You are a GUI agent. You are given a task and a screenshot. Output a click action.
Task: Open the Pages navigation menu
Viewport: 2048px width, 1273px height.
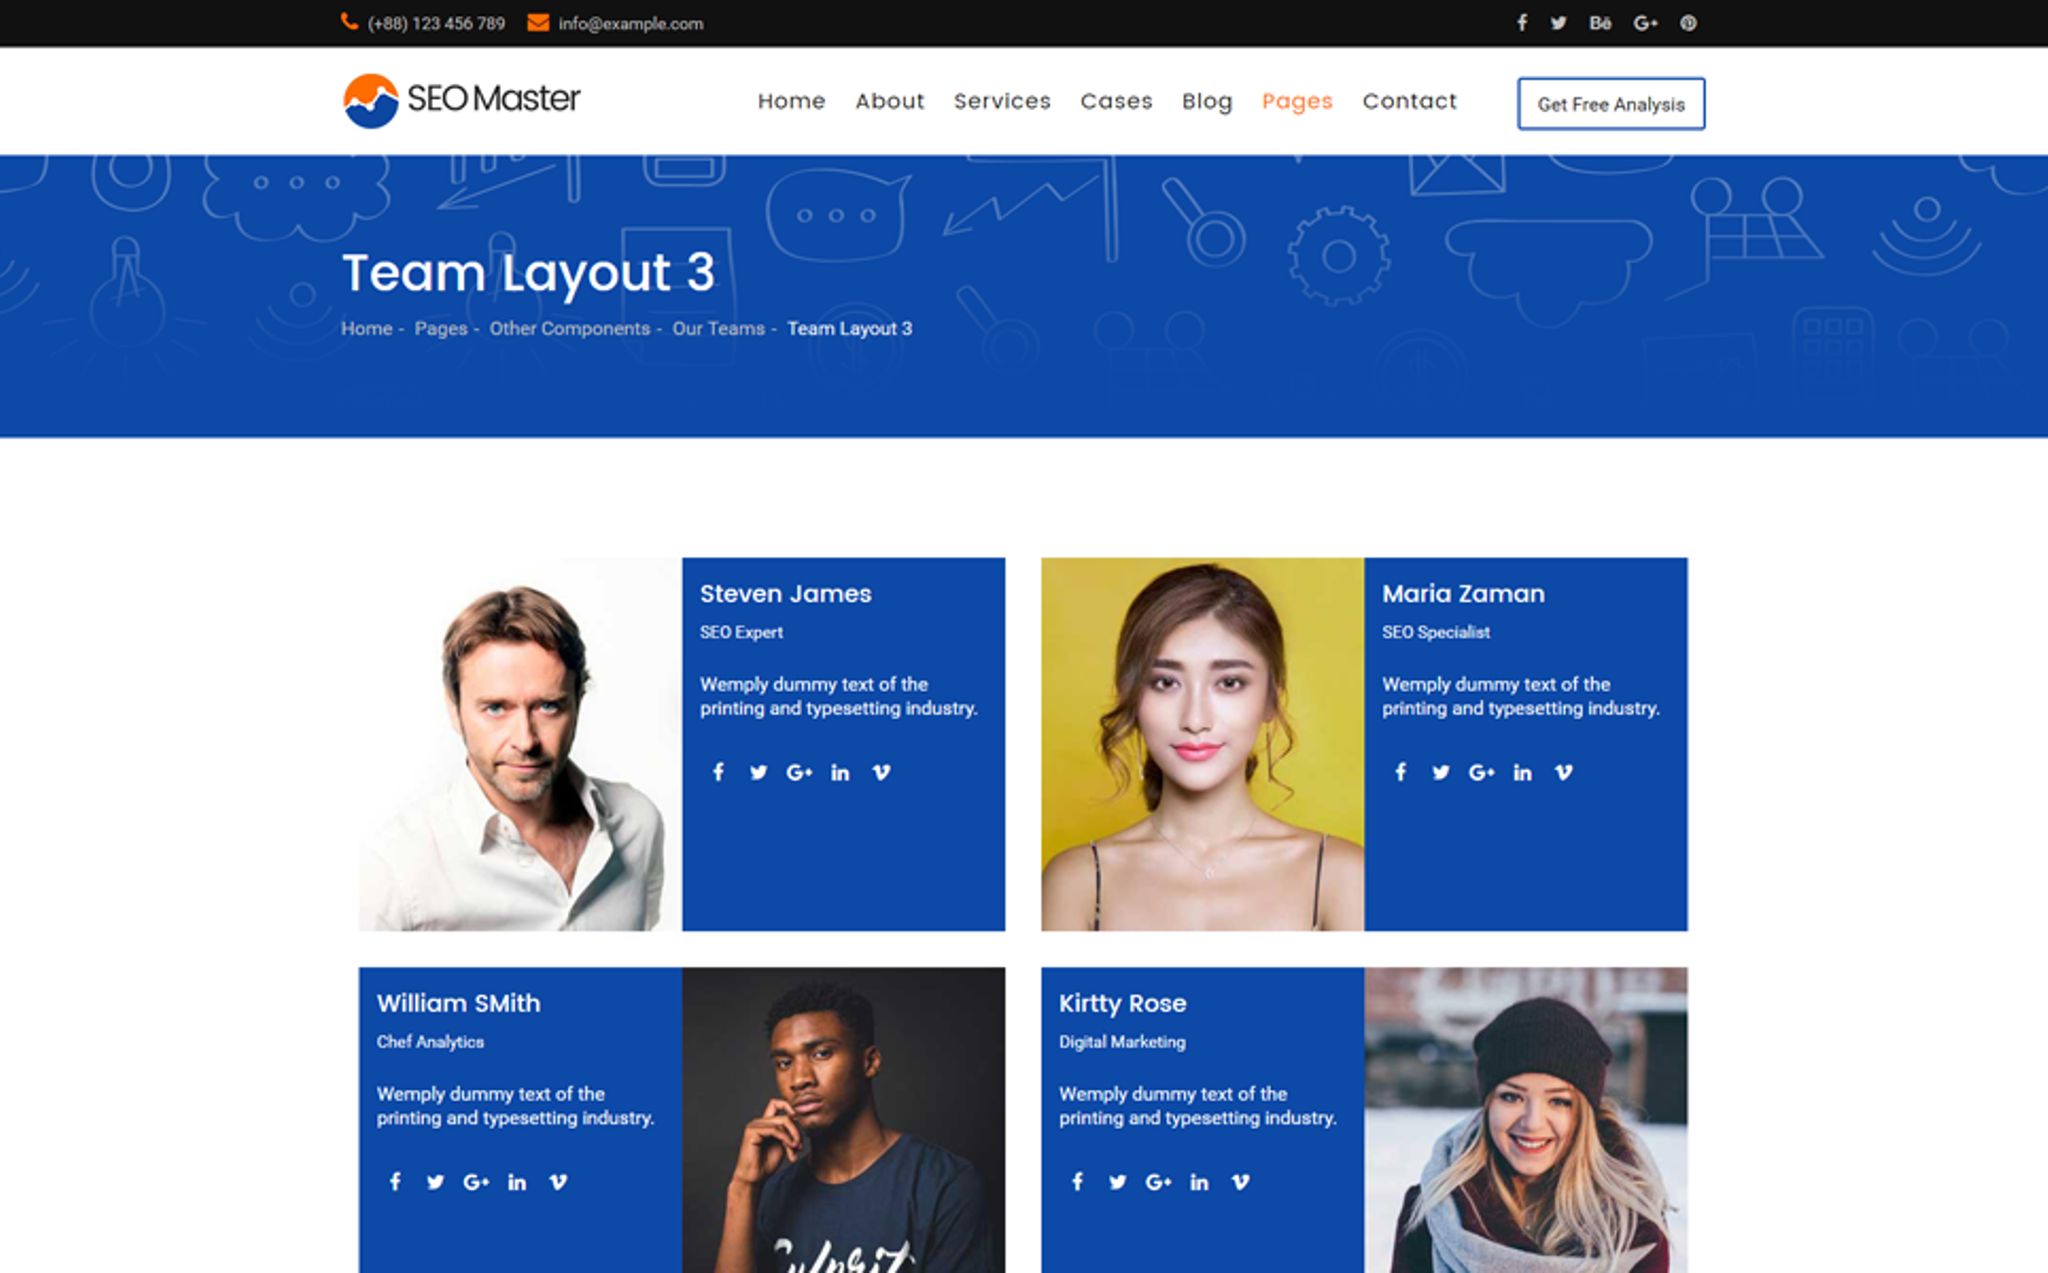point(1297,101)
